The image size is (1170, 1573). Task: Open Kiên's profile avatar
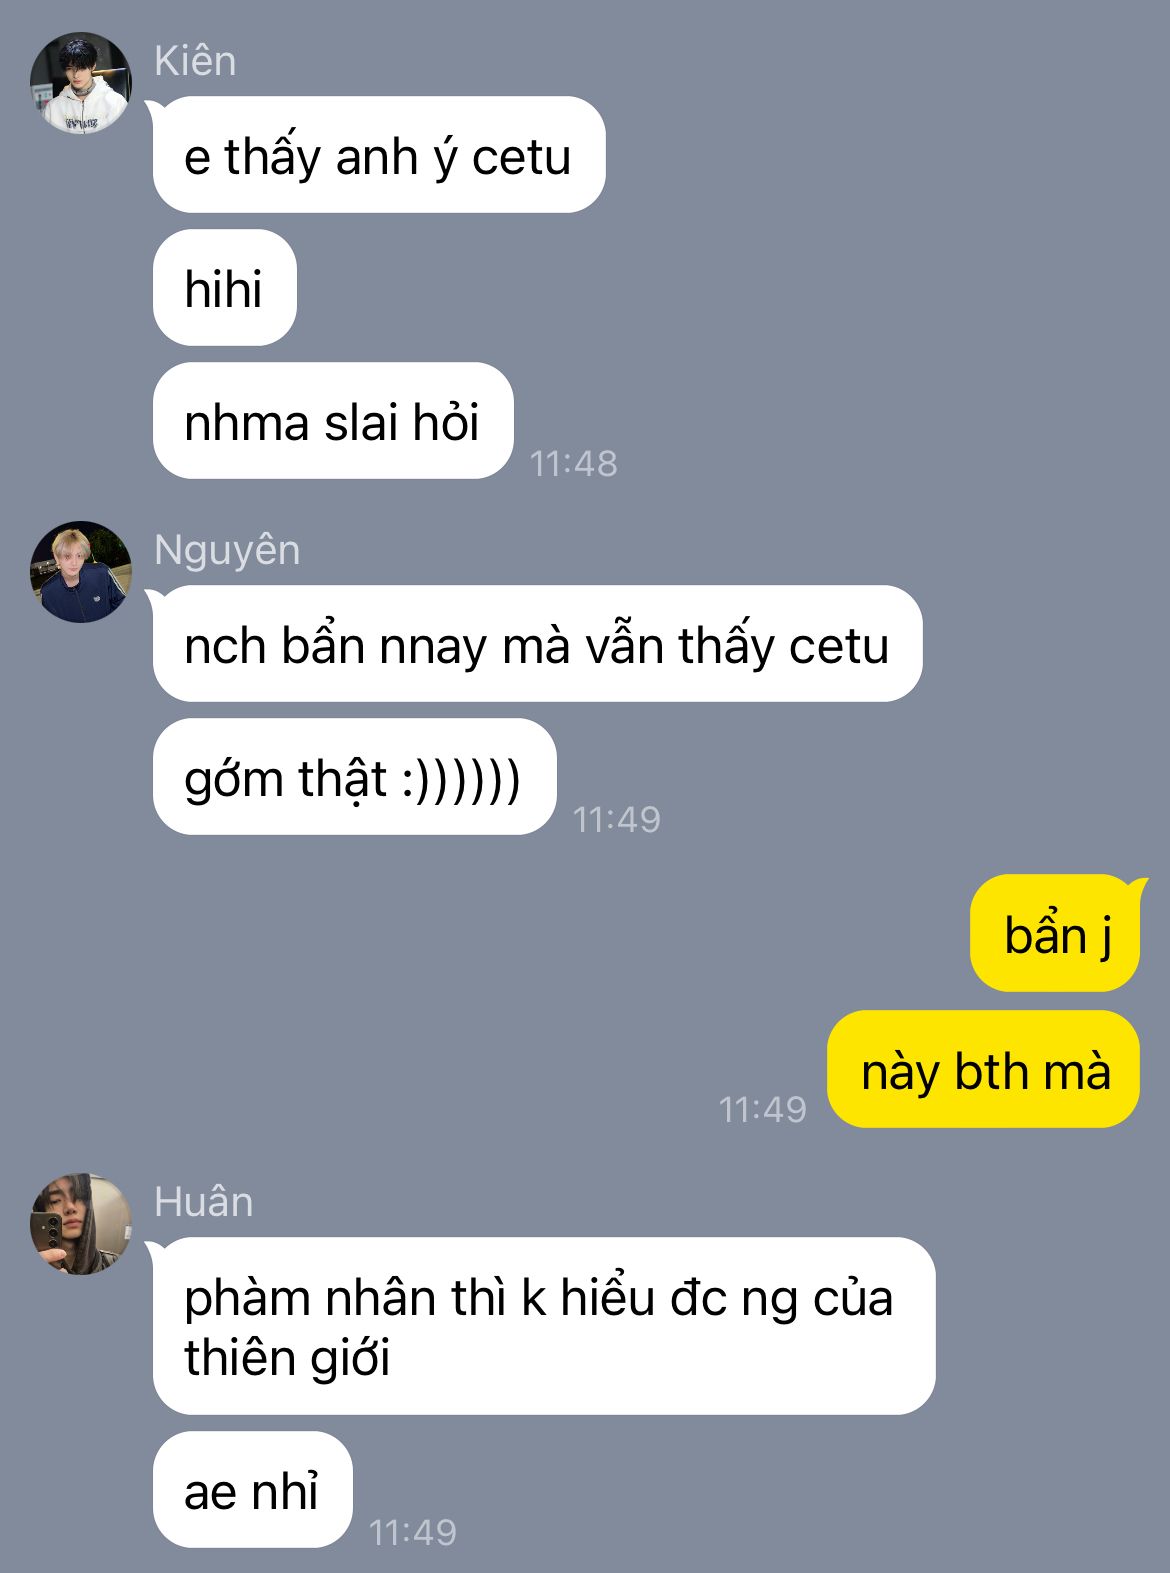(x=81, y=83)
